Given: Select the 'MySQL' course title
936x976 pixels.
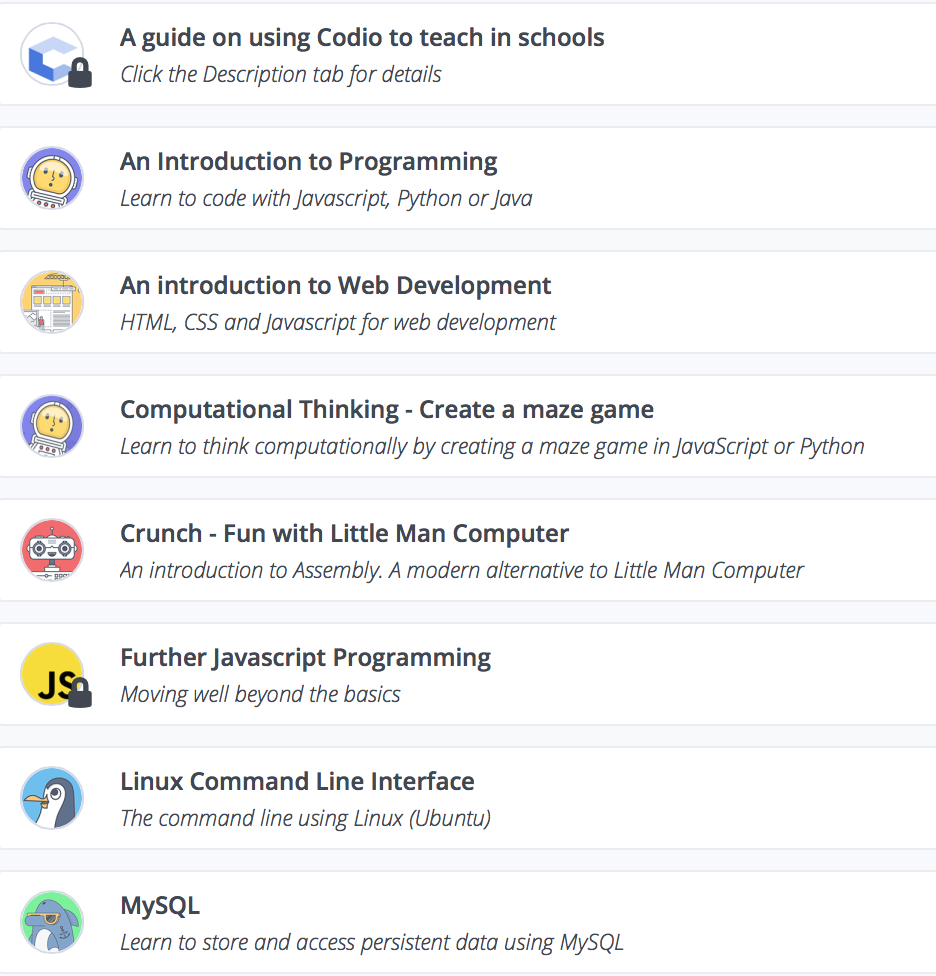Looking at the screenshot, I should tap(160, 906).
